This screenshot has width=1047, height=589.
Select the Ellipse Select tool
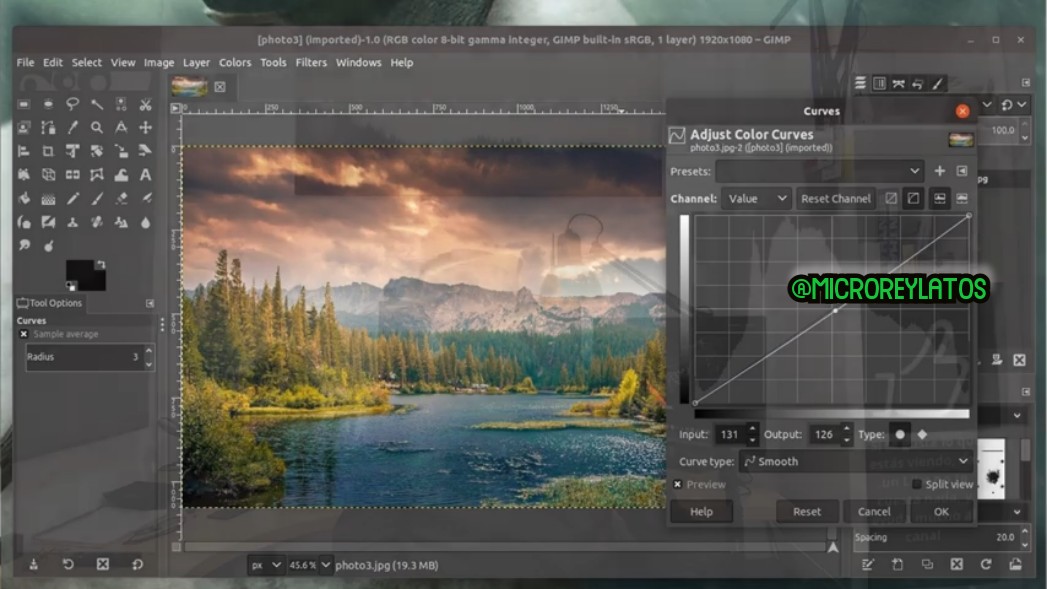tap(48, 104)
